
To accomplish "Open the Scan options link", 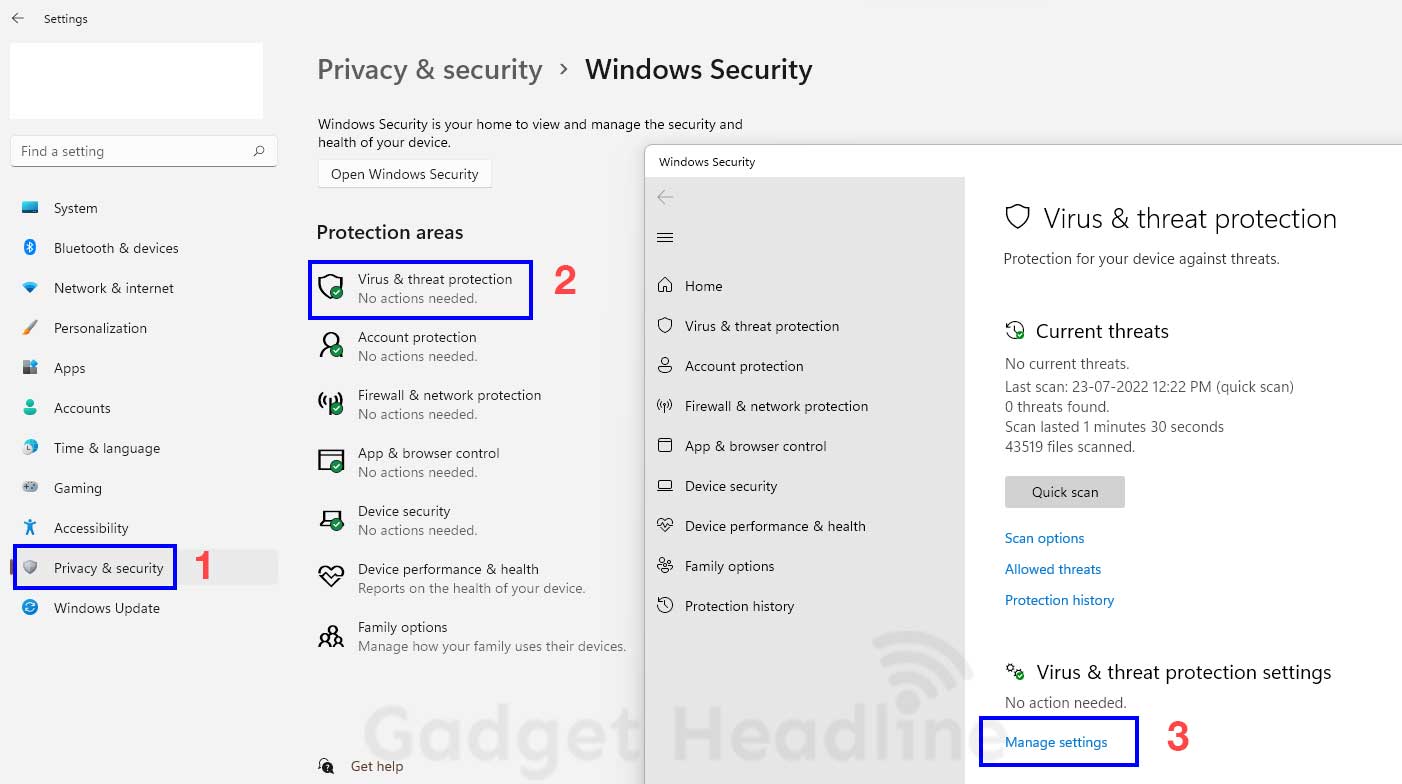I will (1044, 538).
